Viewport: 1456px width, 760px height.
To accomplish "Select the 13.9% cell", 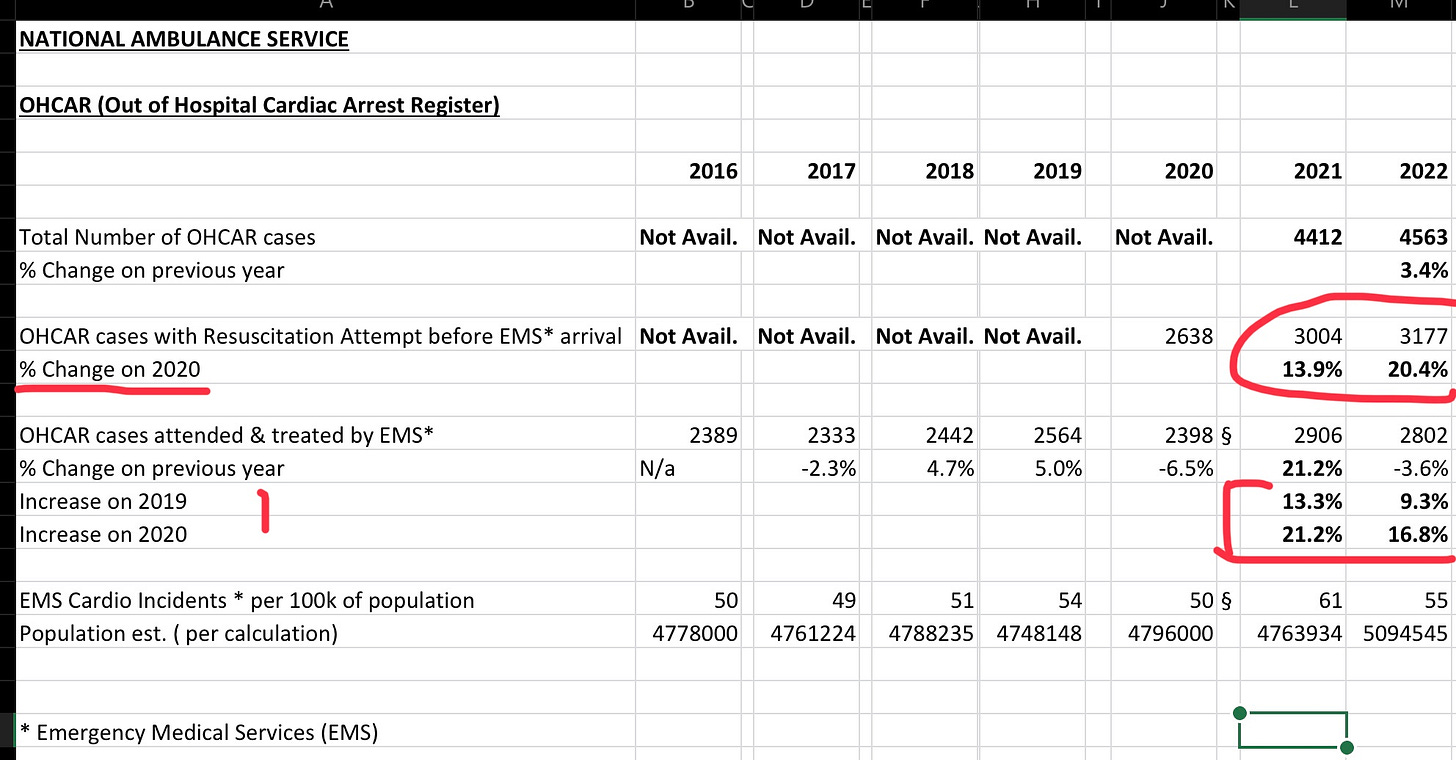I will point(1312,369).
